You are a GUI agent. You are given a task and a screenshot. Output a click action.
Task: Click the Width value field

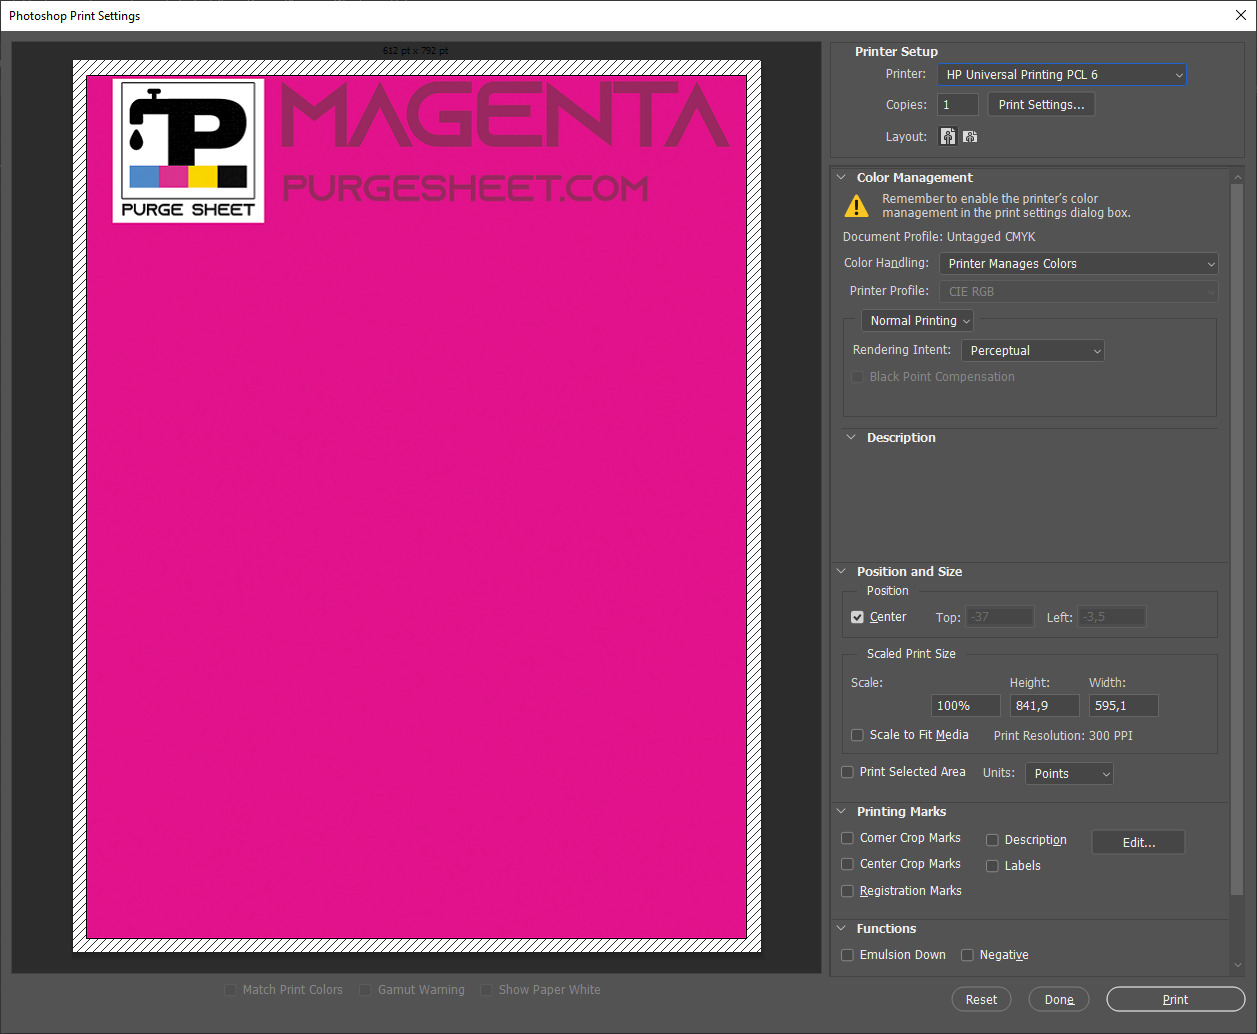point(1124,706)
